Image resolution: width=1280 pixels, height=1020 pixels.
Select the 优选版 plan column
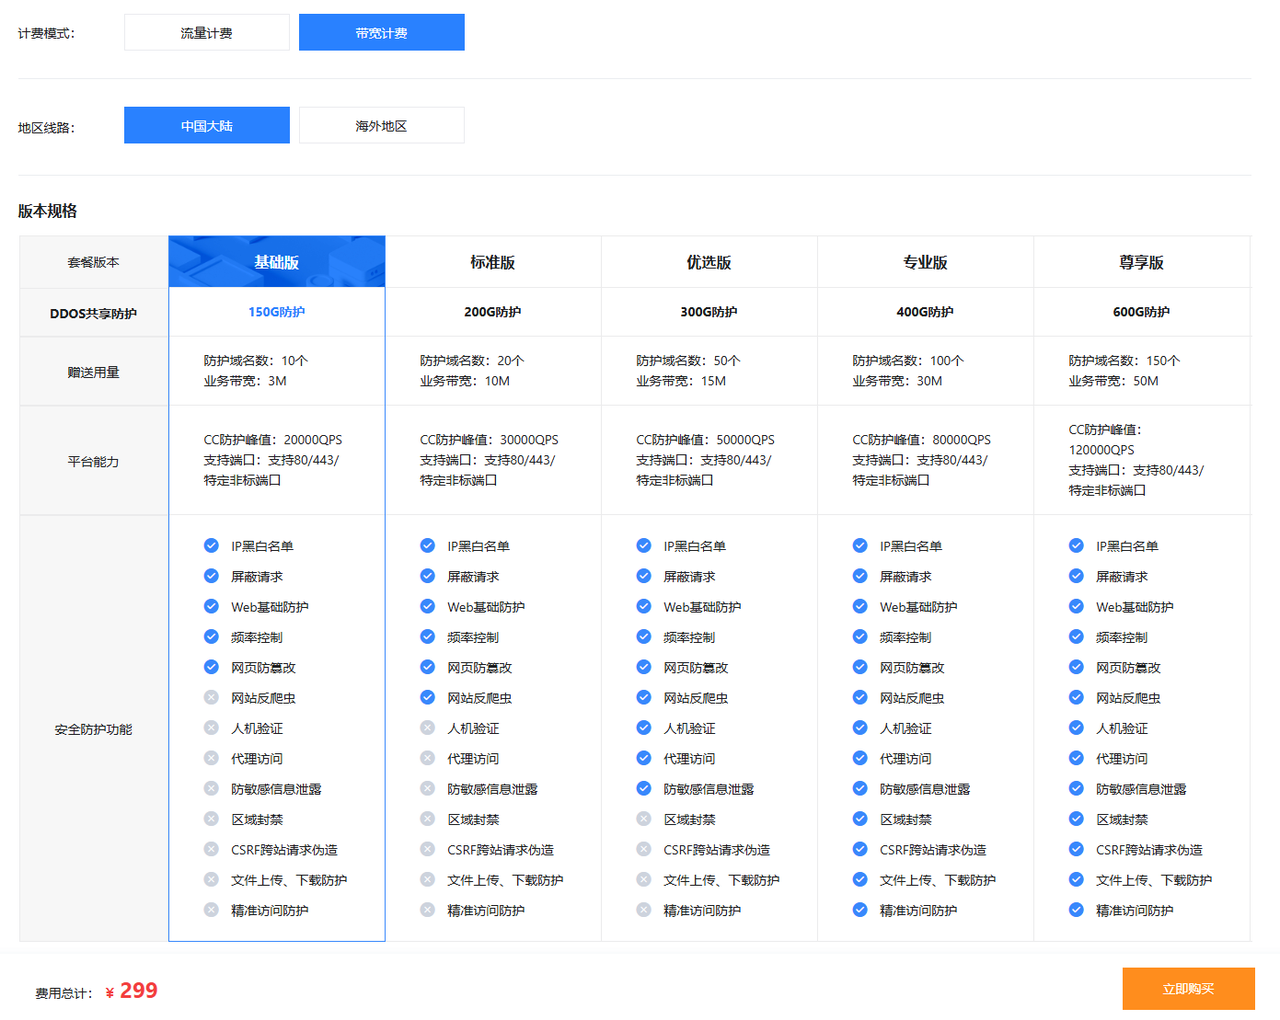click(x=709, y=262)
